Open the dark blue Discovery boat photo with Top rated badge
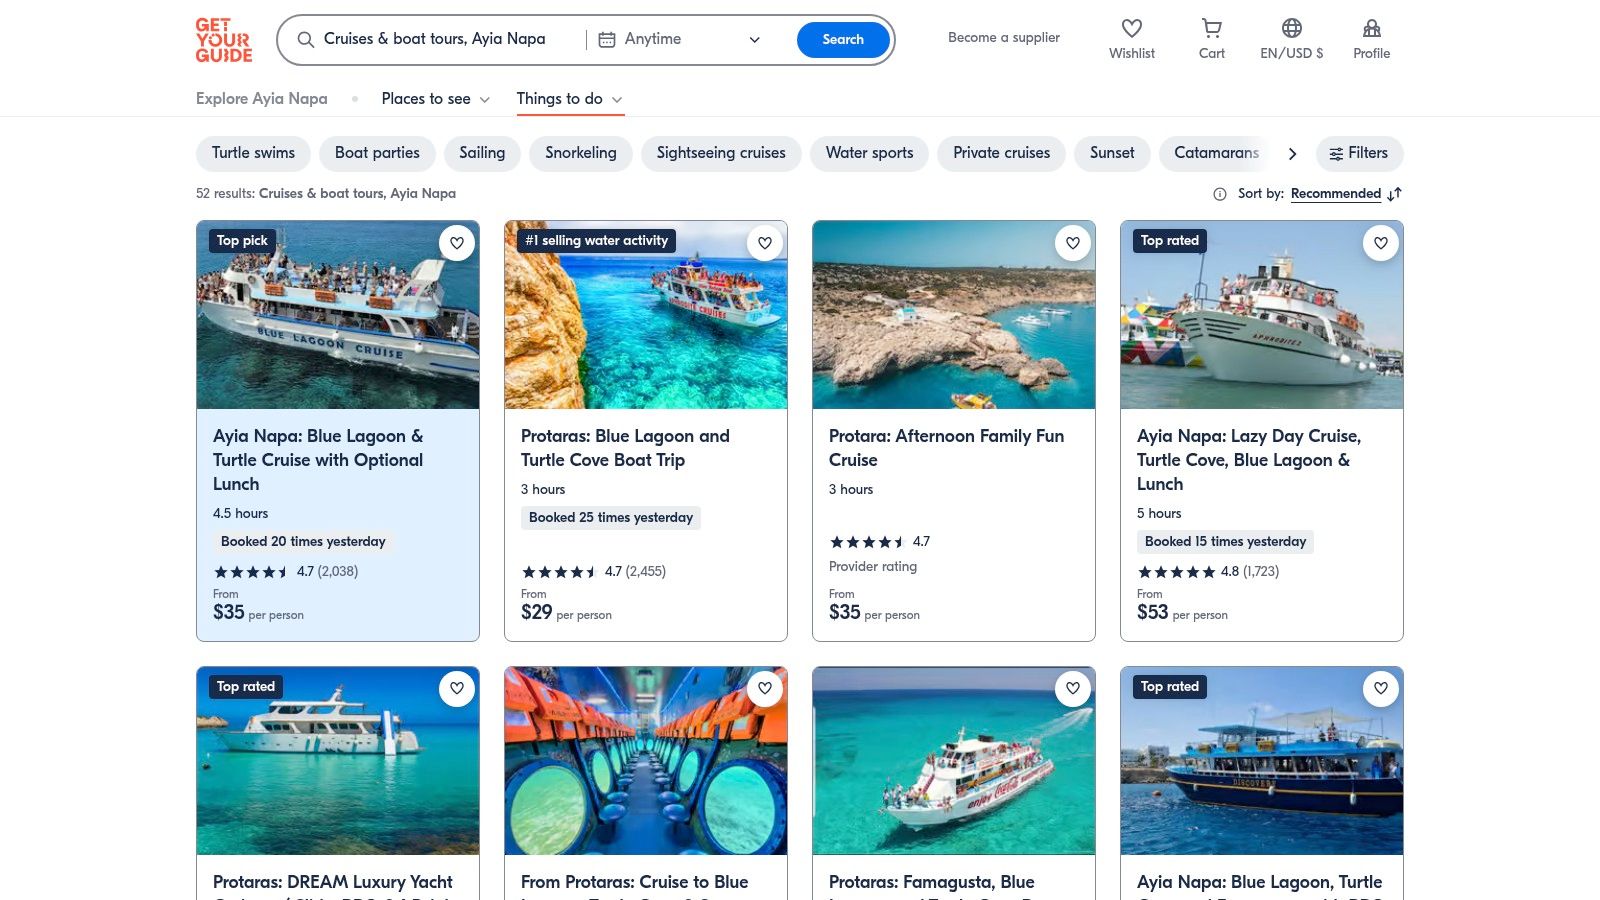1600x900 pixels. 1262,761
